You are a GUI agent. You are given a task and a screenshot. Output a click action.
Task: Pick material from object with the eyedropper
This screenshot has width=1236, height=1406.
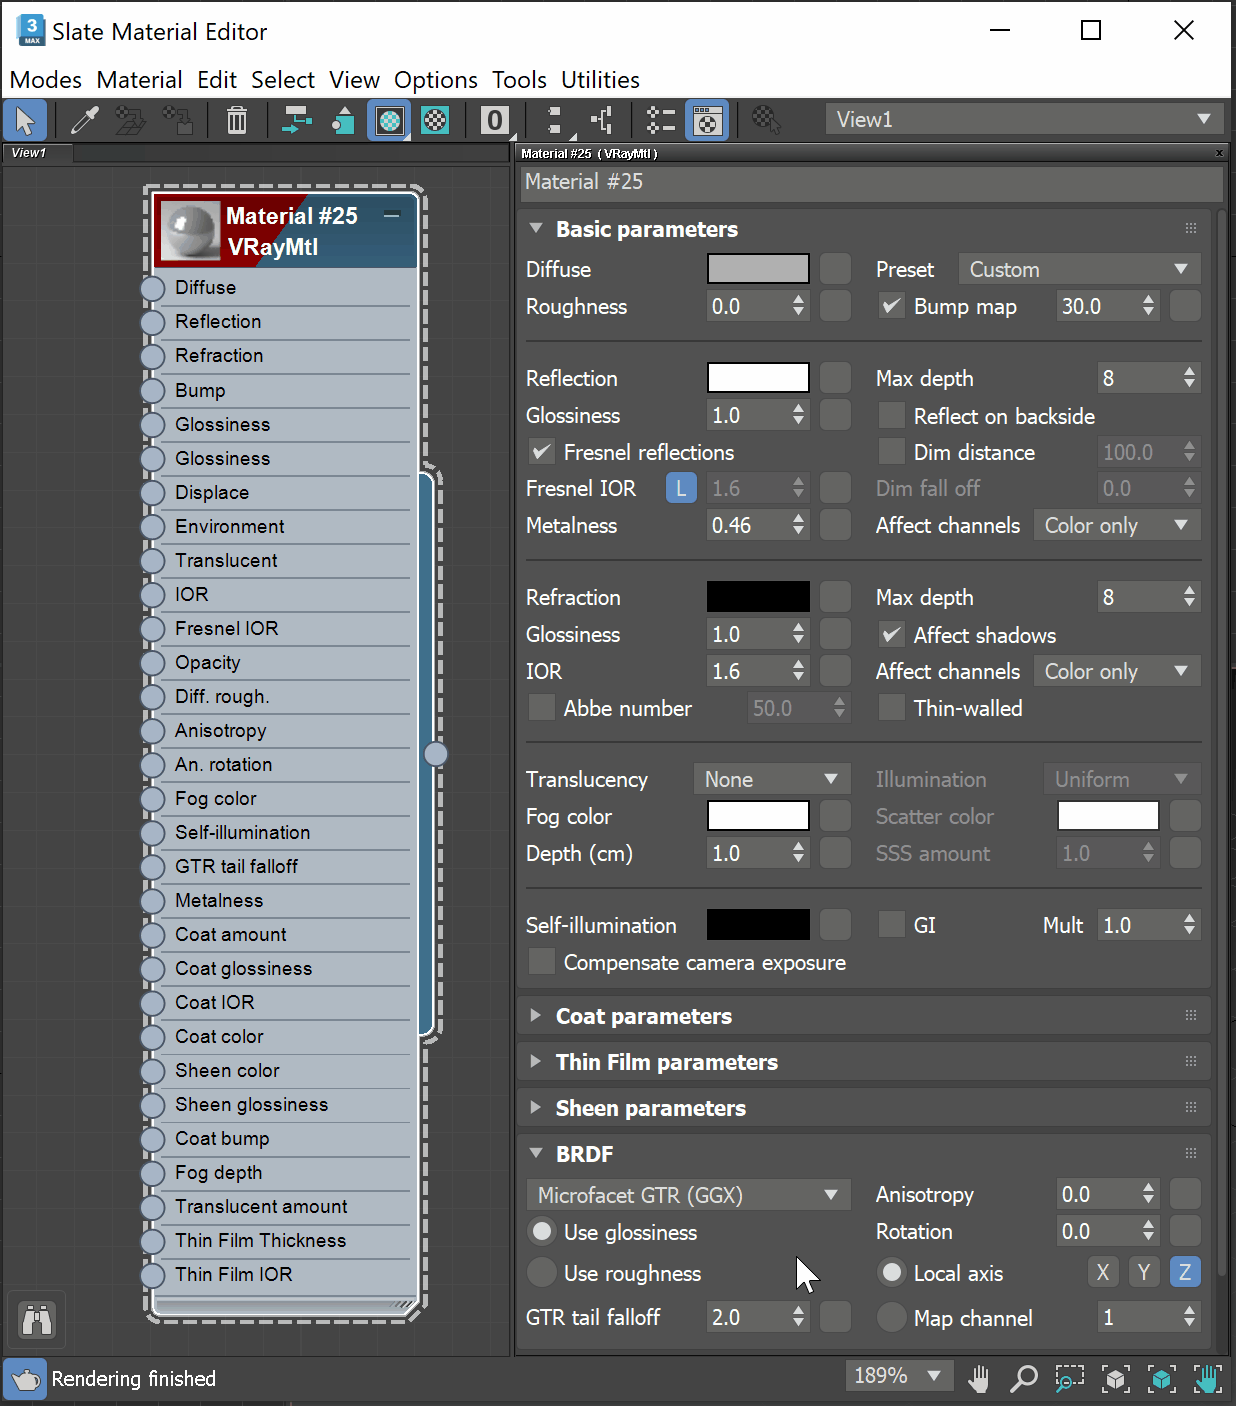click(85, 120)
